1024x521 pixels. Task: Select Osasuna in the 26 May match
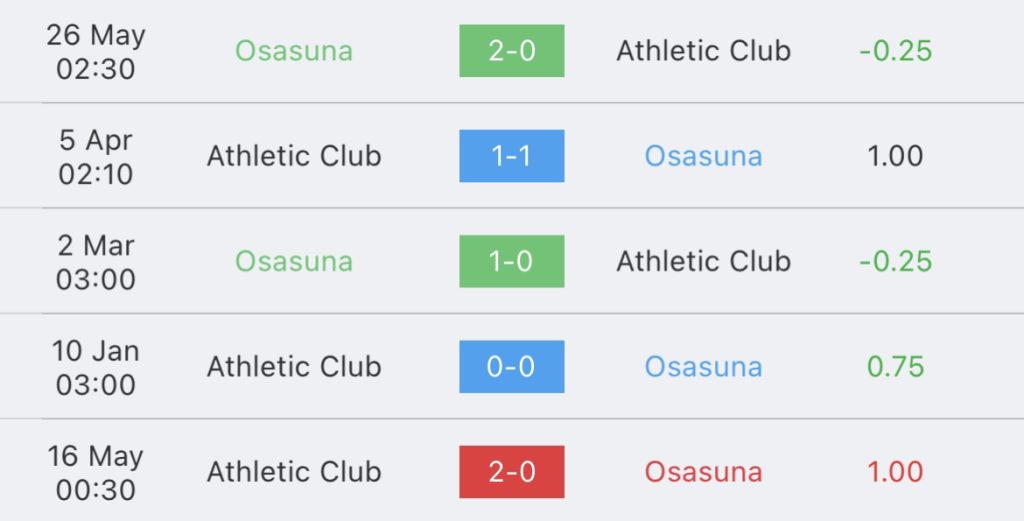click(x=294, y=51)
